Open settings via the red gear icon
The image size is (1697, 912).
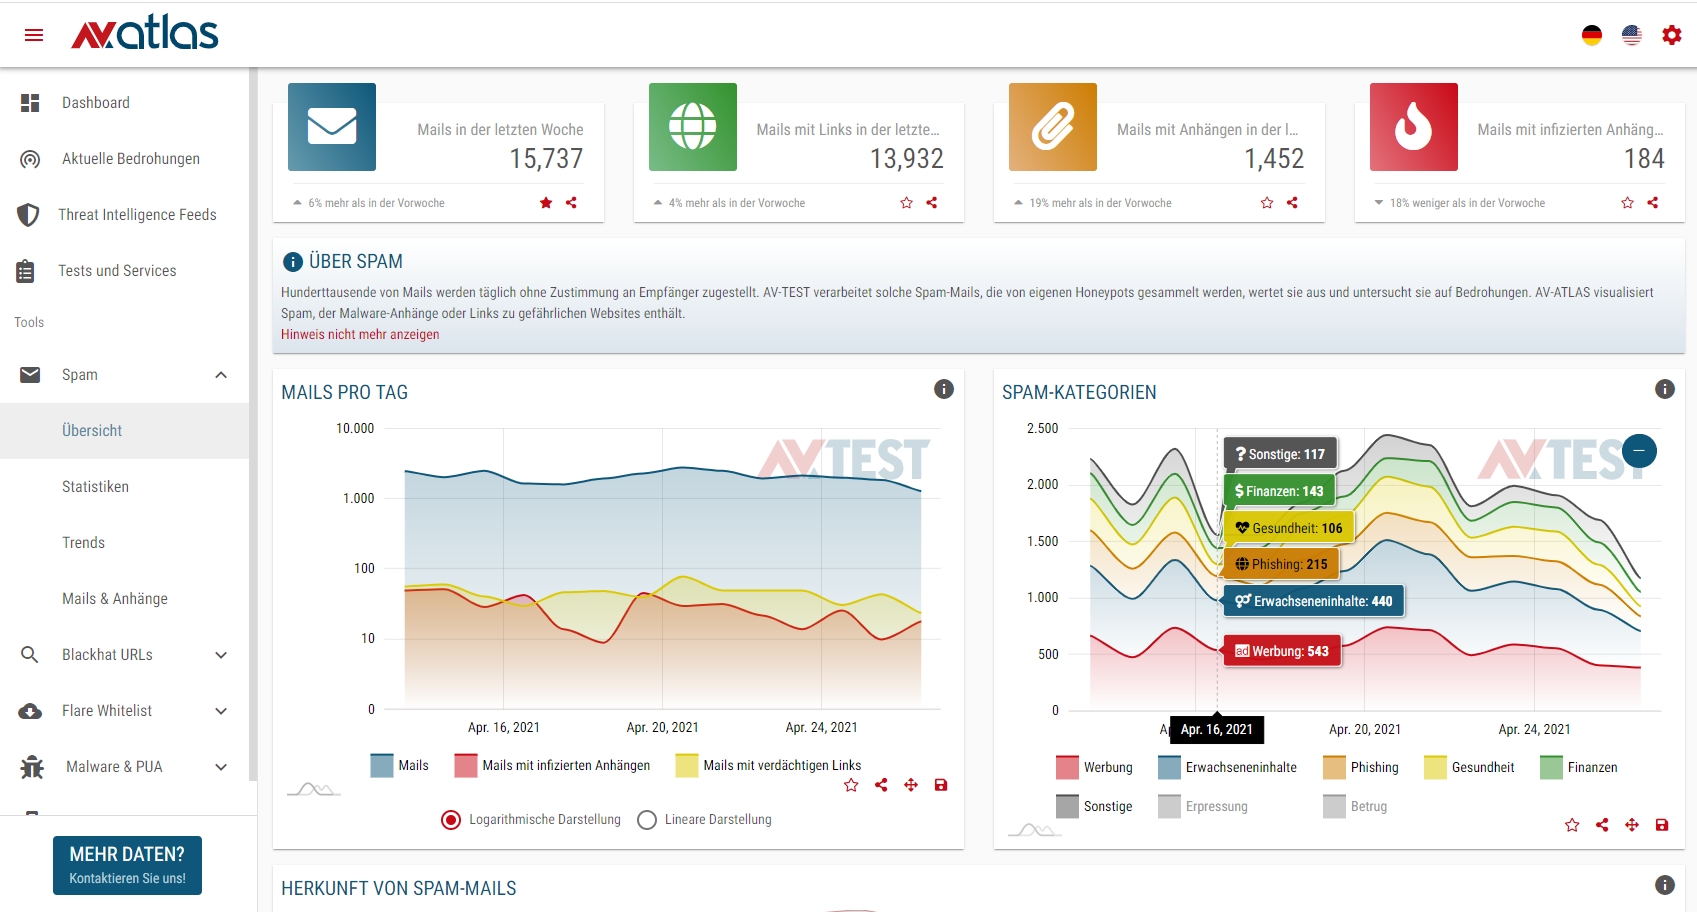(x=1671, y=35)
